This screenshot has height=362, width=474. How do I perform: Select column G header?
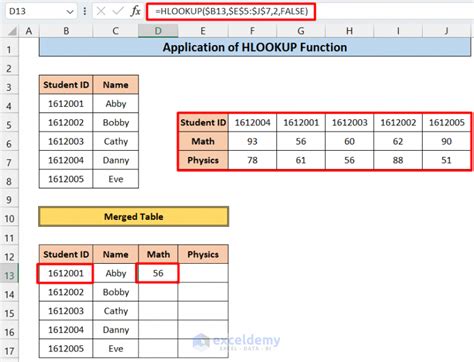click(x=301, y=31)
